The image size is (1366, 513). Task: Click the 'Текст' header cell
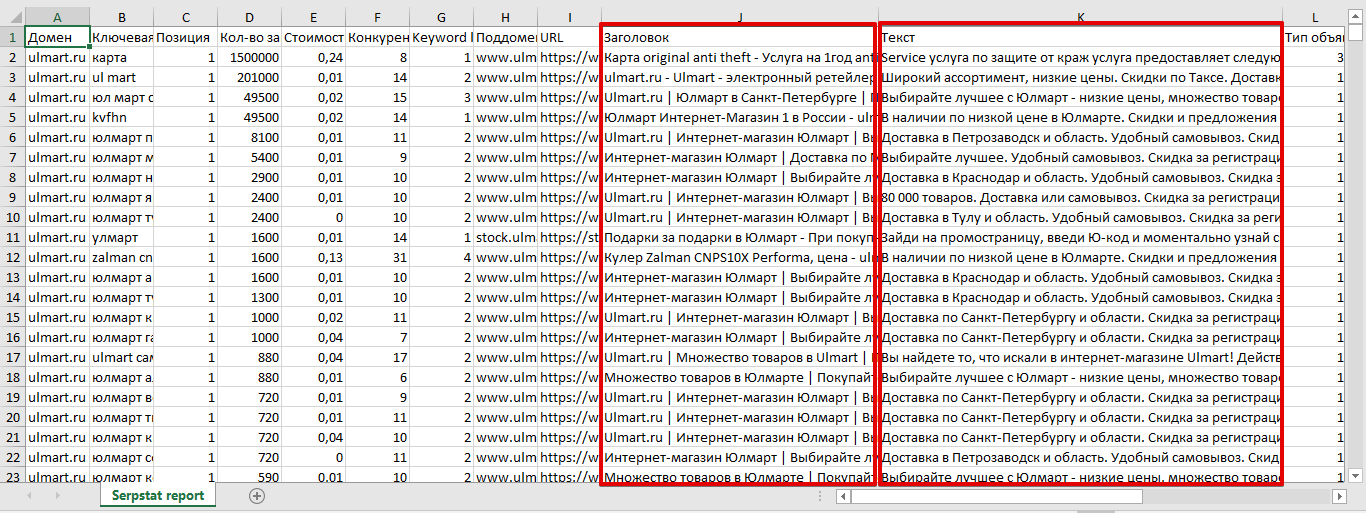pos(1080,37)
